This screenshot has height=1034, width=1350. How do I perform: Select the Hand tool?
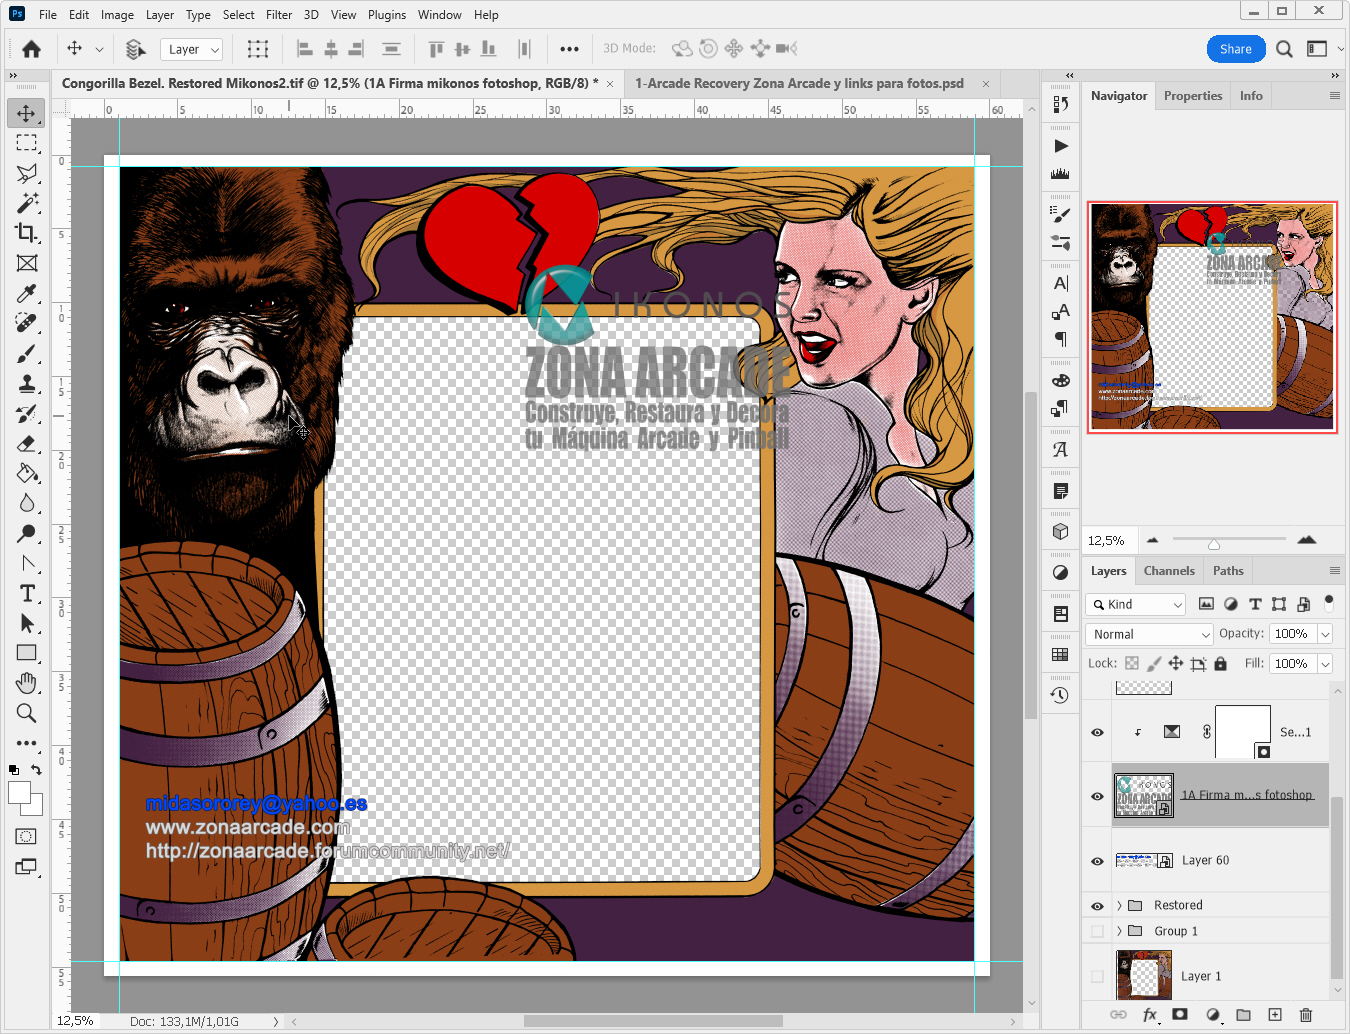(x=27, y=683)
